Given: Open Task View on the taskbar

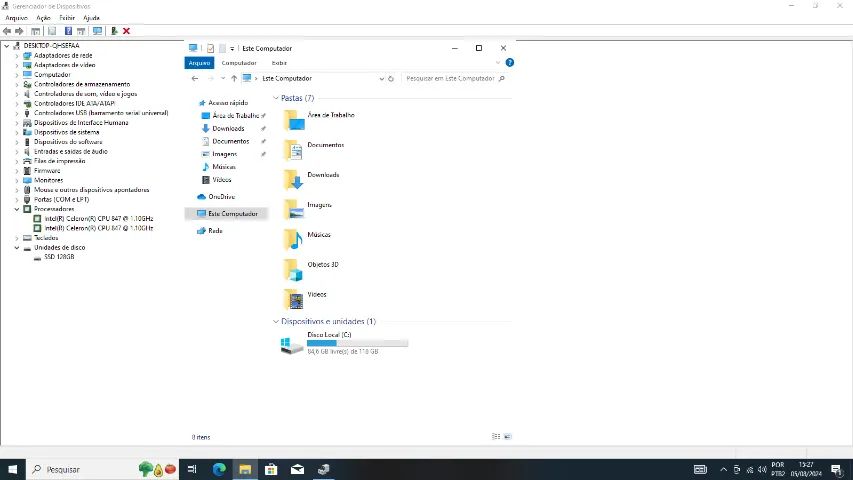Looking at the screenshot, I should (x=192, y=469).
